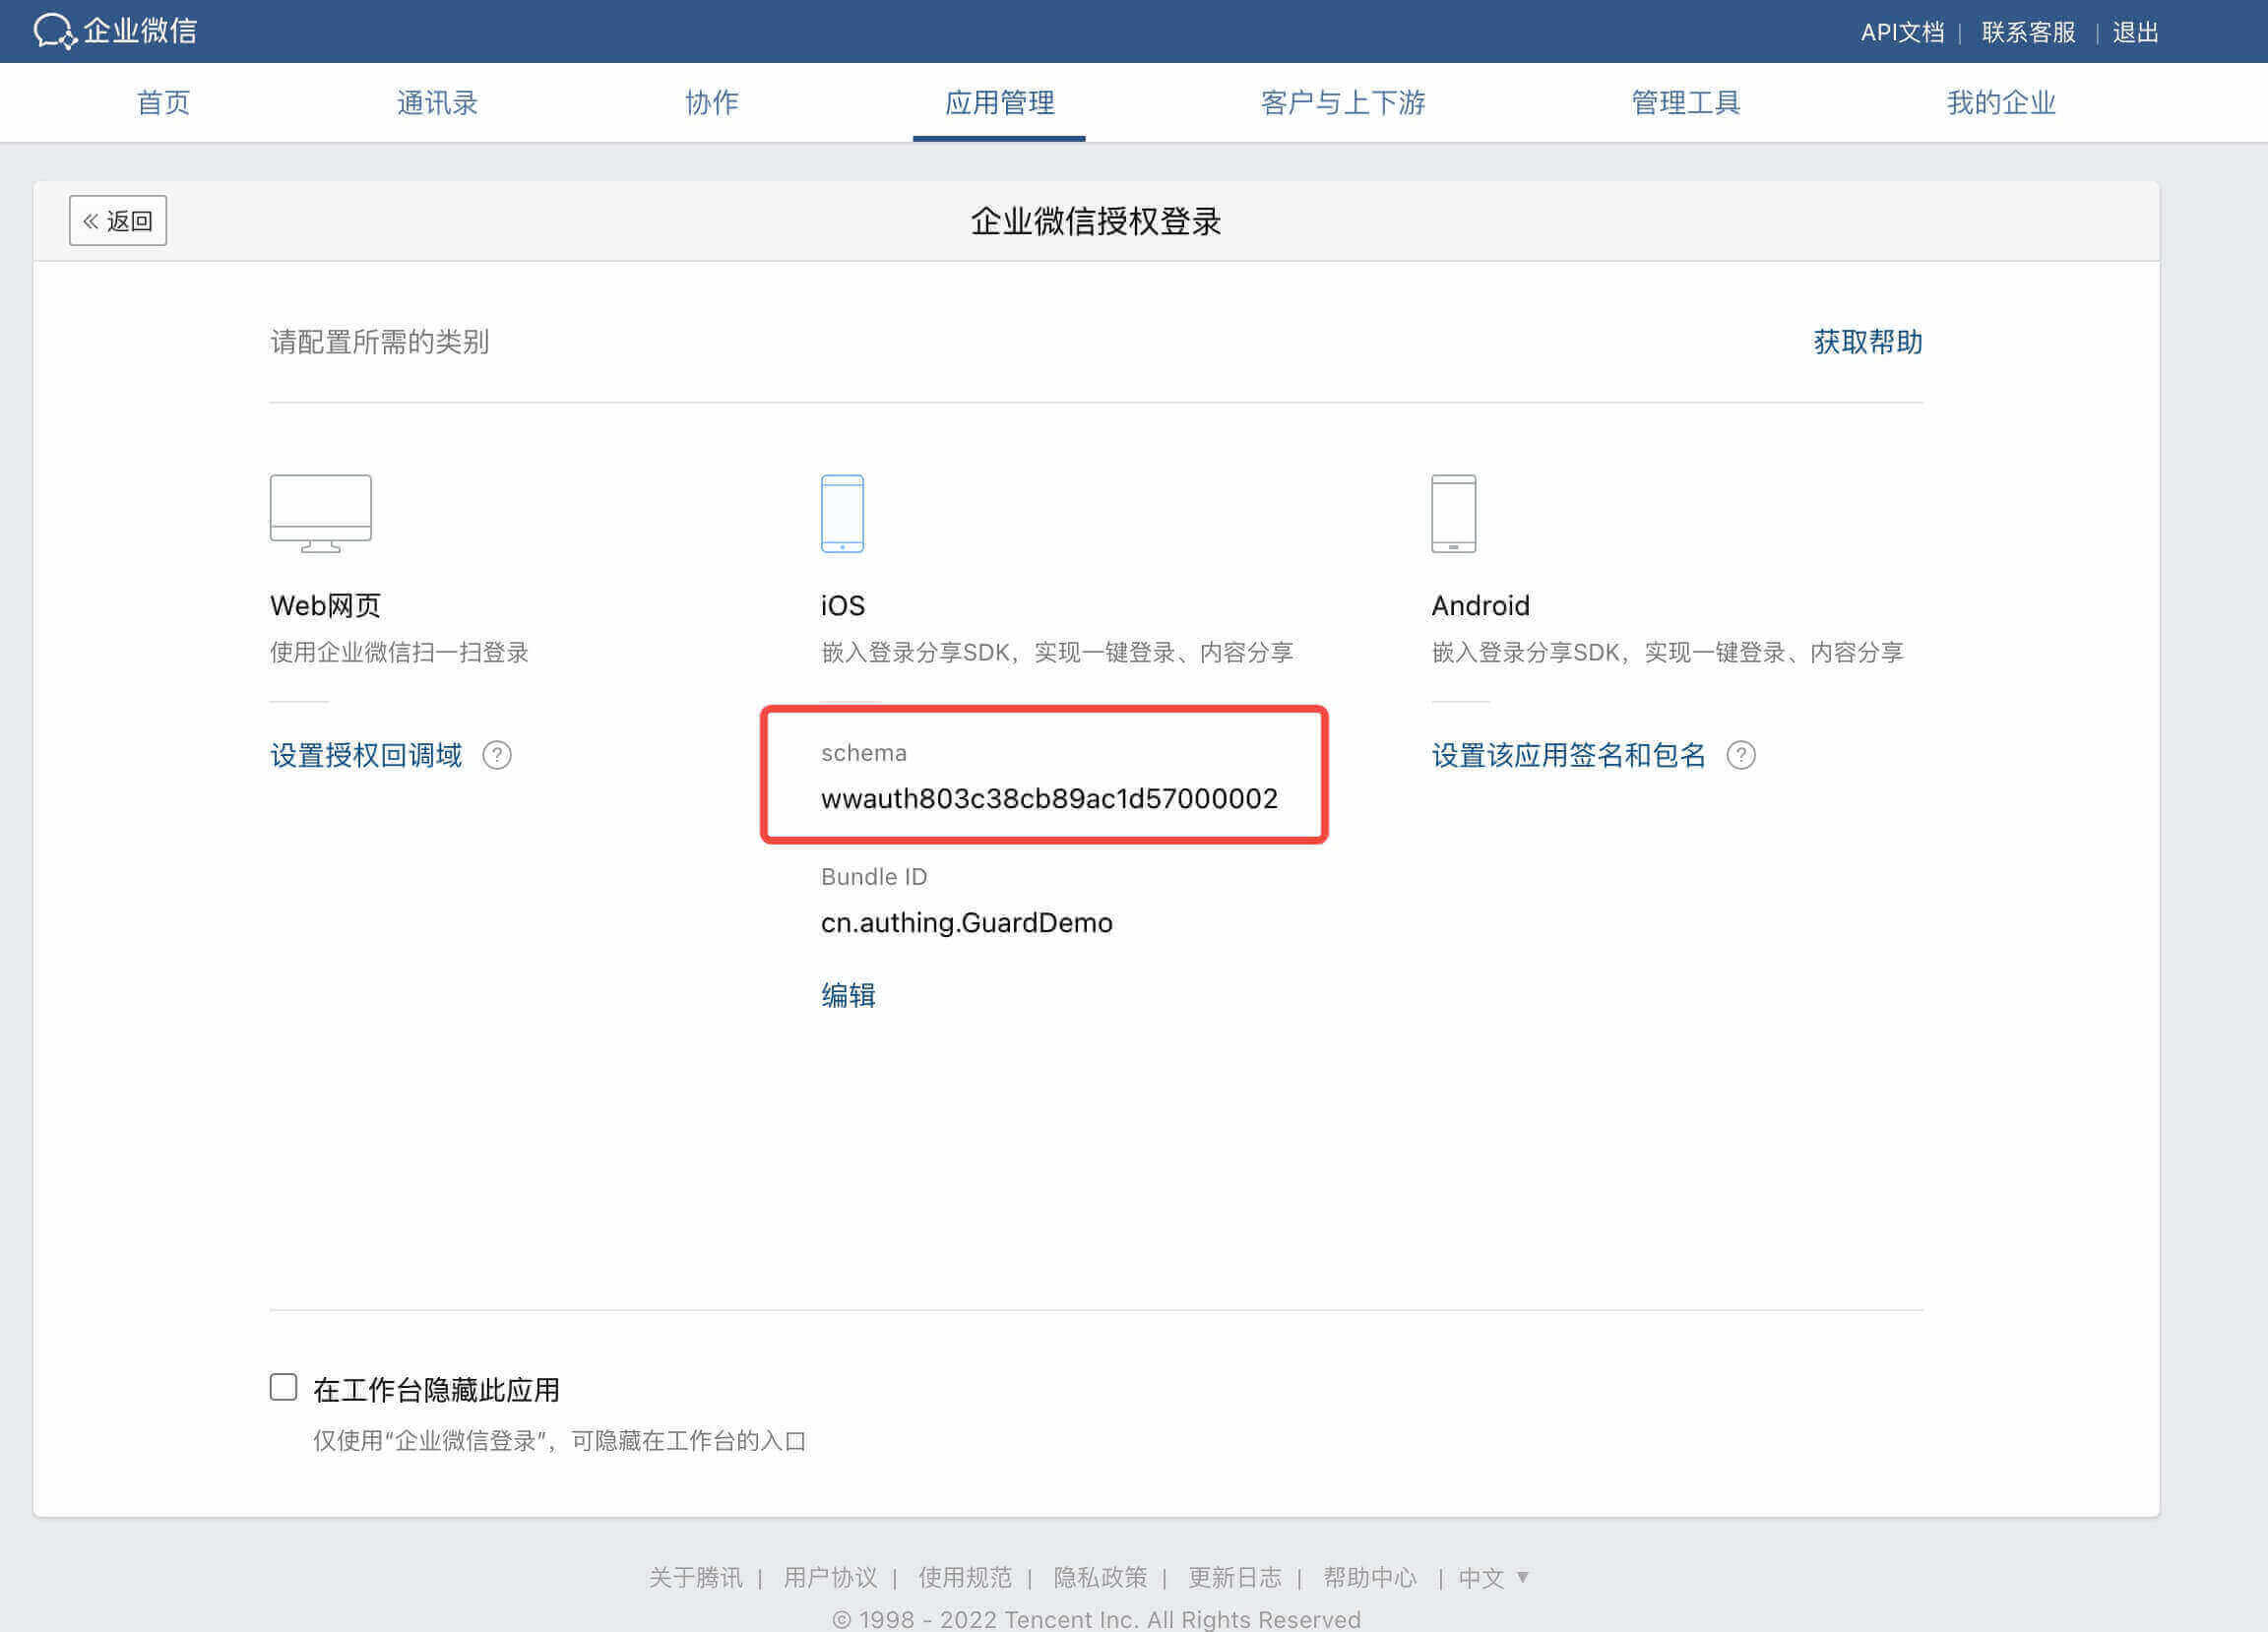Click the iOS phone icon
This screenshot has height=1632, width=2268.
(x=842, y=512)
